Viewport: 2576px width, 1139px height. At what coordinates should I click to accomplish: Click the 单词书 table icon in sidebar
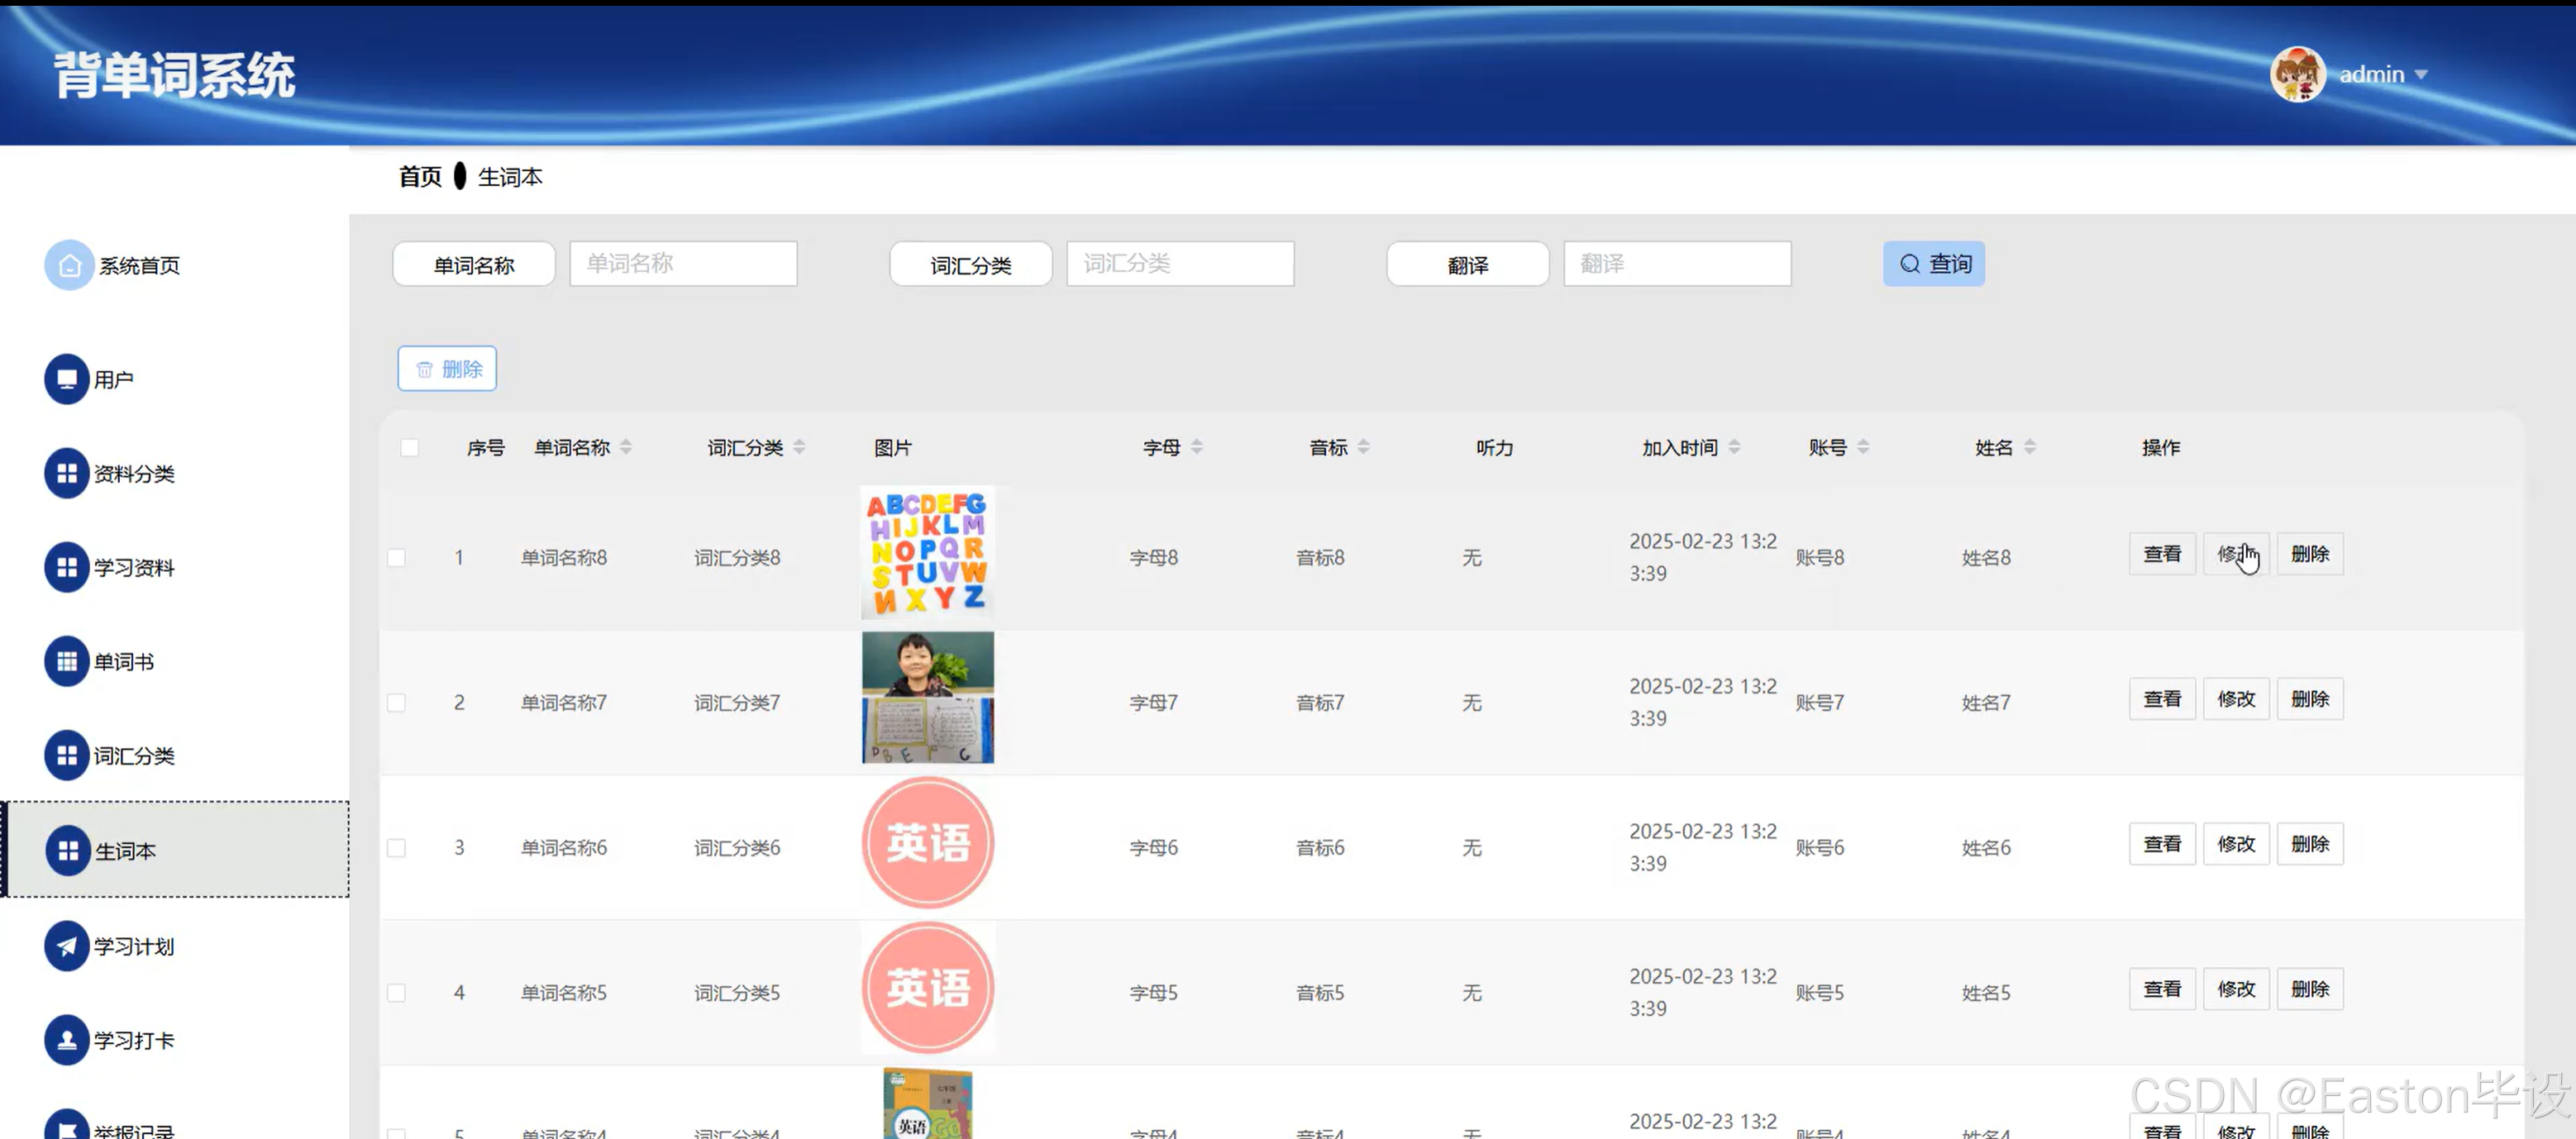[67, 661]
